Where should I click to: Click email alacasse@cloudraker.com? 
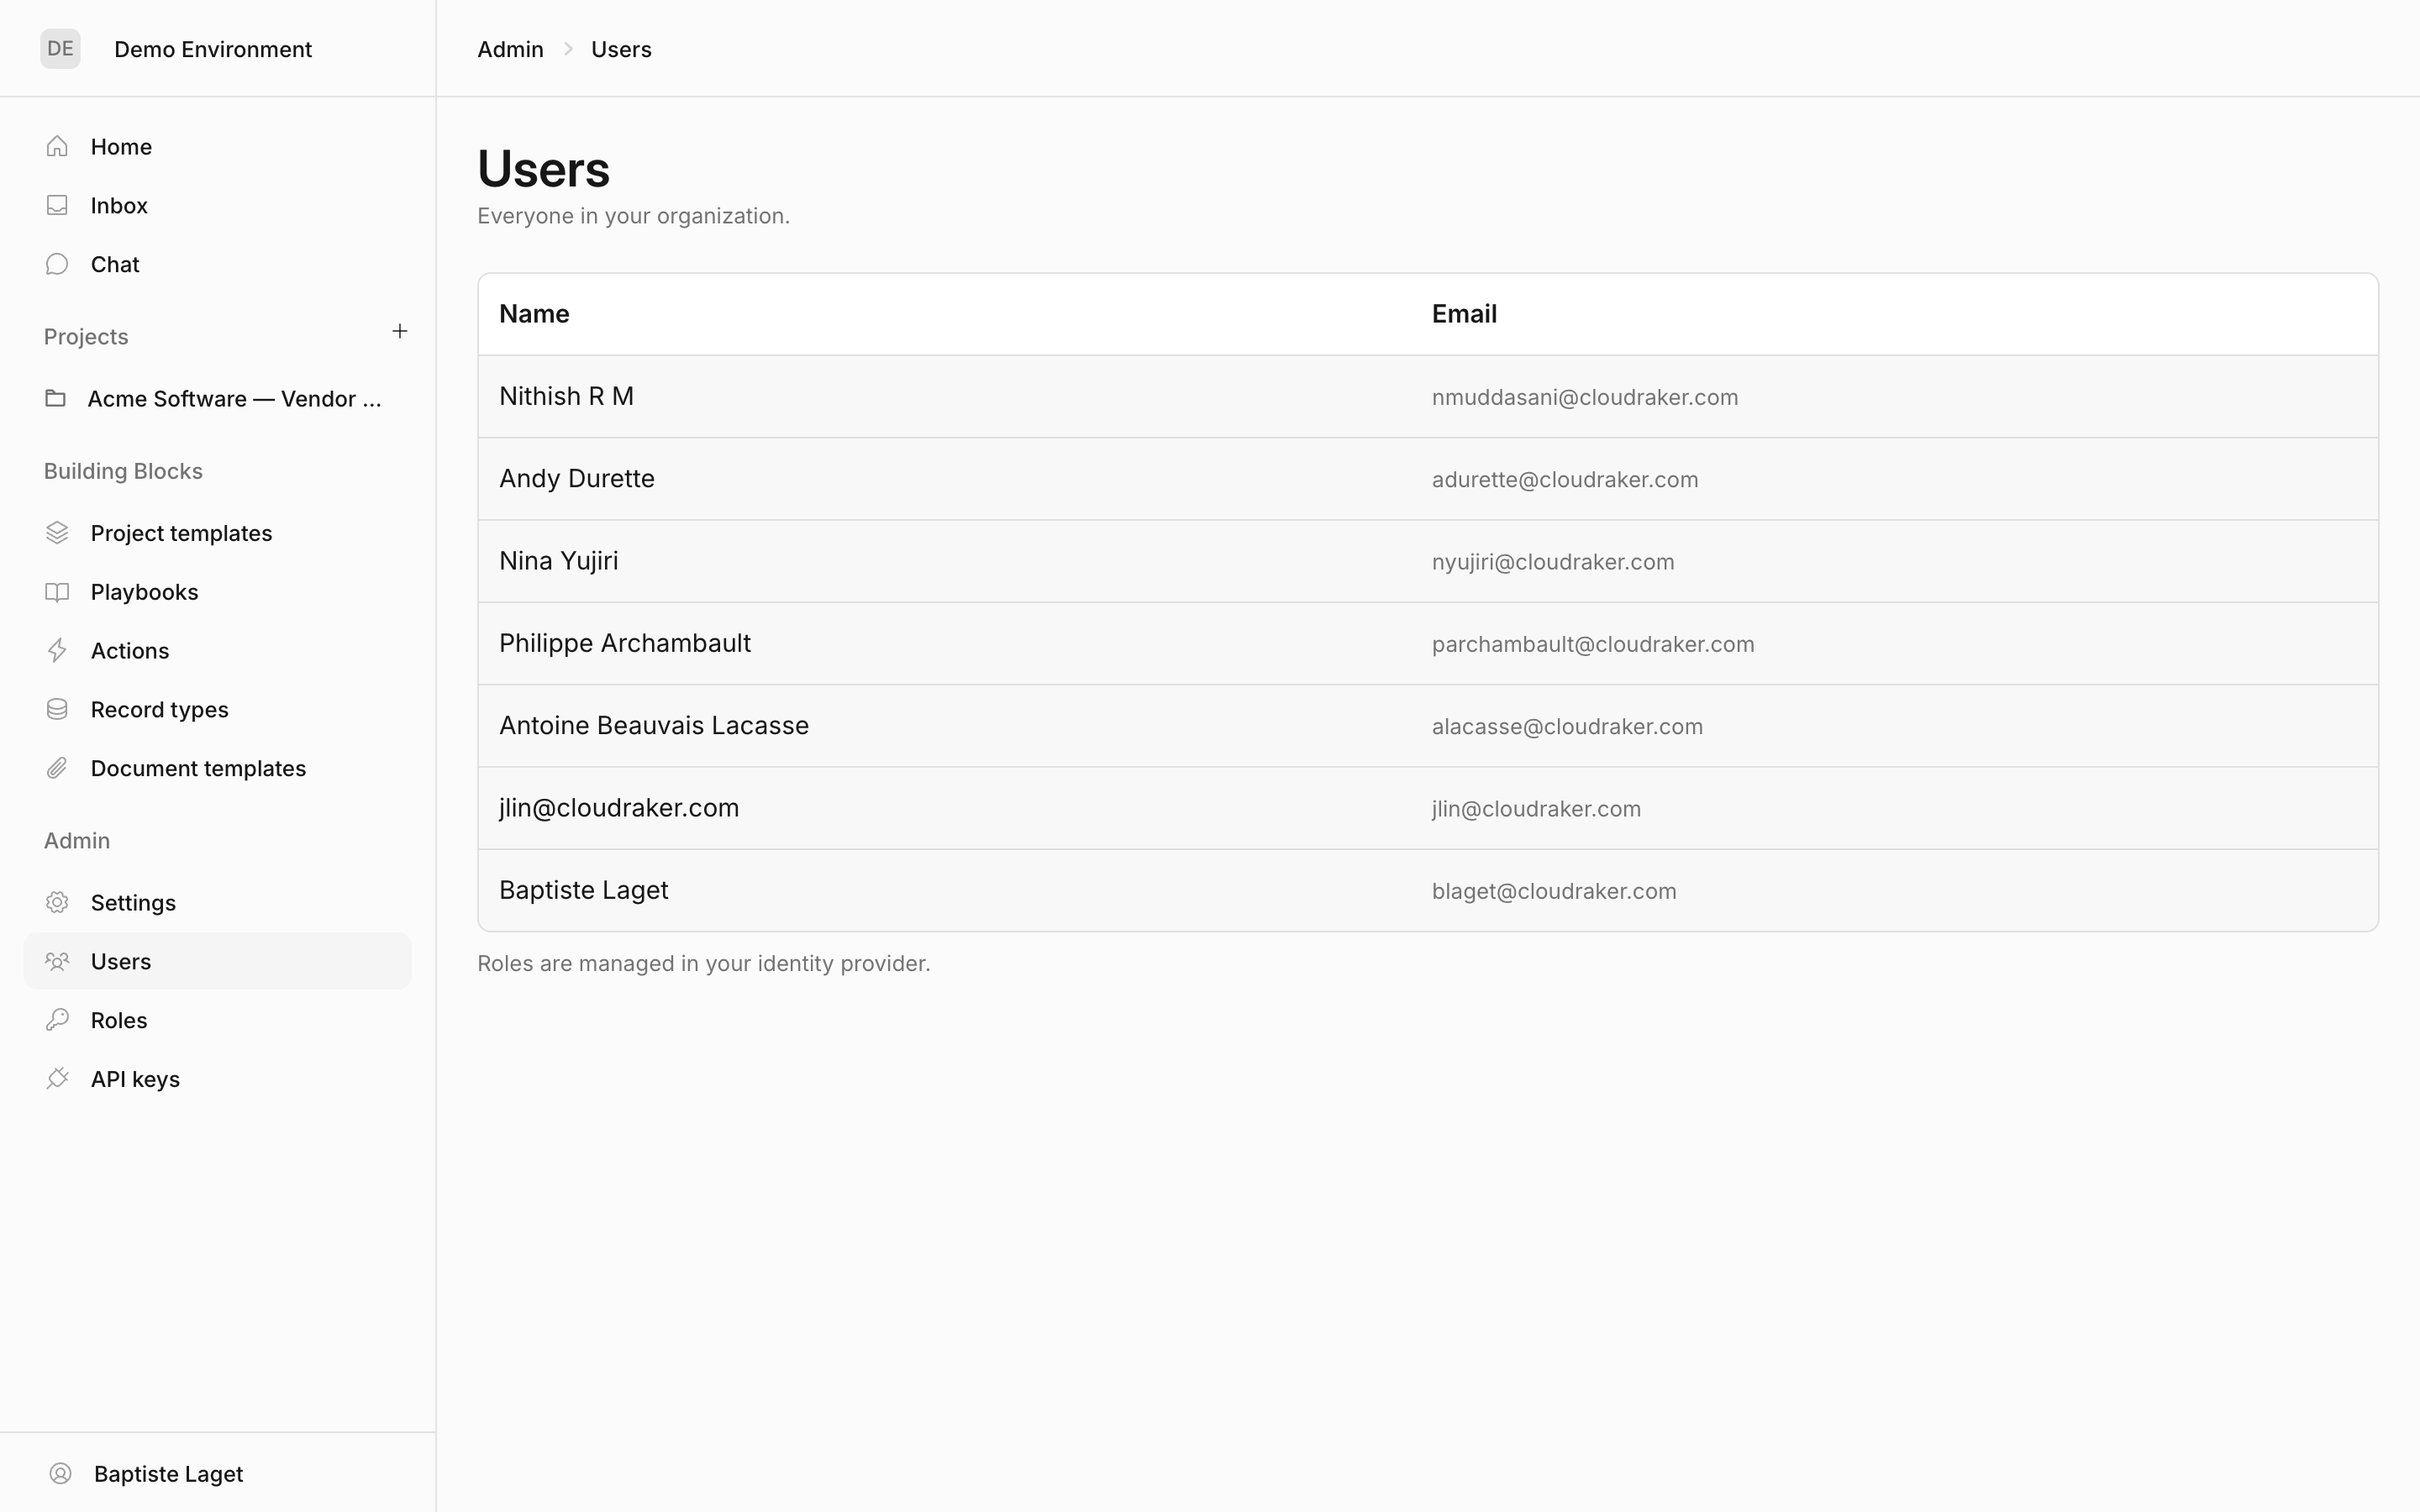tap(1567, 726)
